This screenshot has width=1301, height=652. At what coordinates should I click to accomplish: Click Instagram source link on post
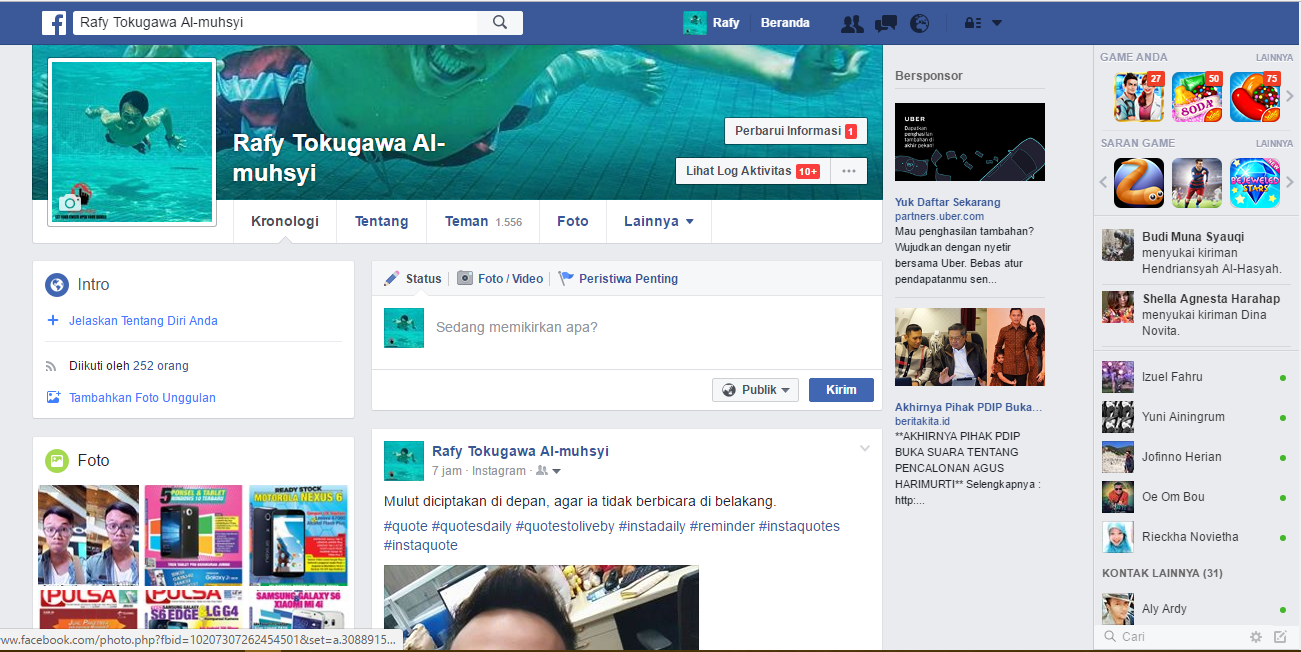499,471
